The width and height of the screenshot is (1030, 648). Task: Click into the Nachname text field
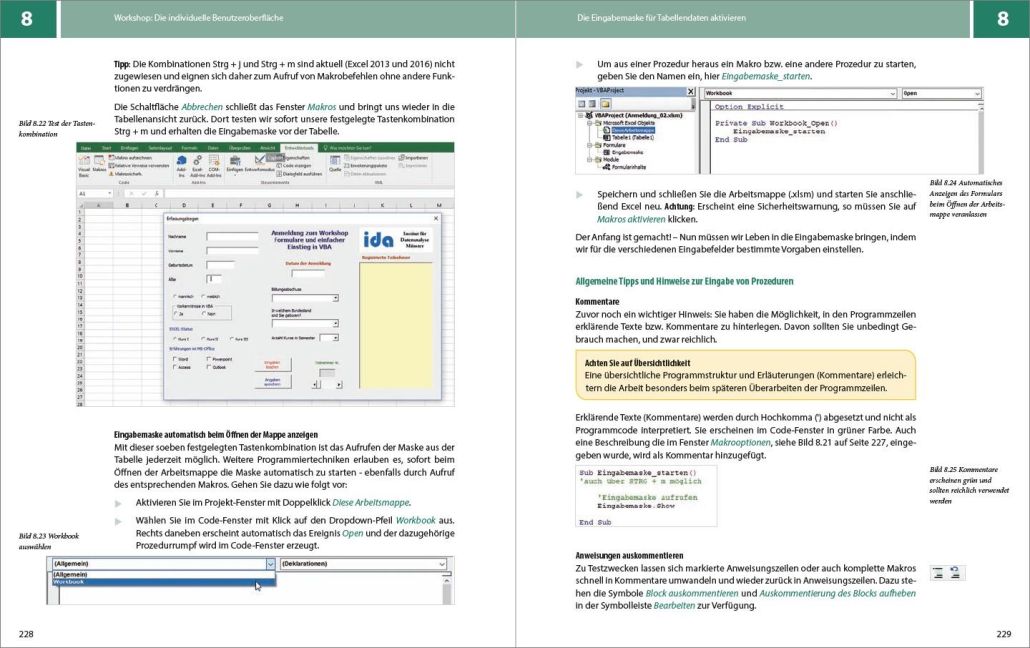(232, 237)
